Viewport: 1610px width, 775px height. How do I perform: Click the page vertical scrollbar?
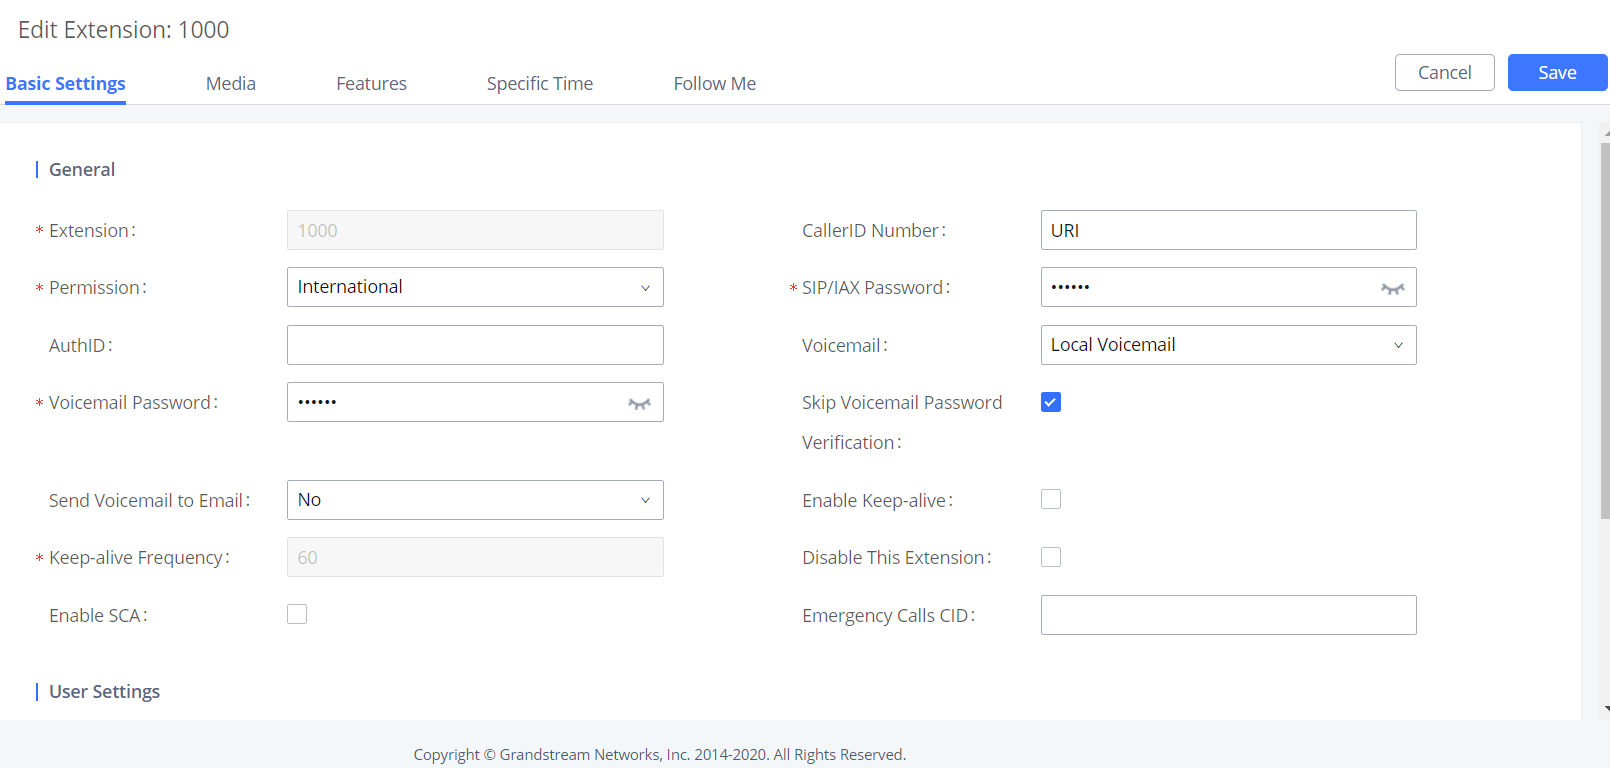[1605, 330]
